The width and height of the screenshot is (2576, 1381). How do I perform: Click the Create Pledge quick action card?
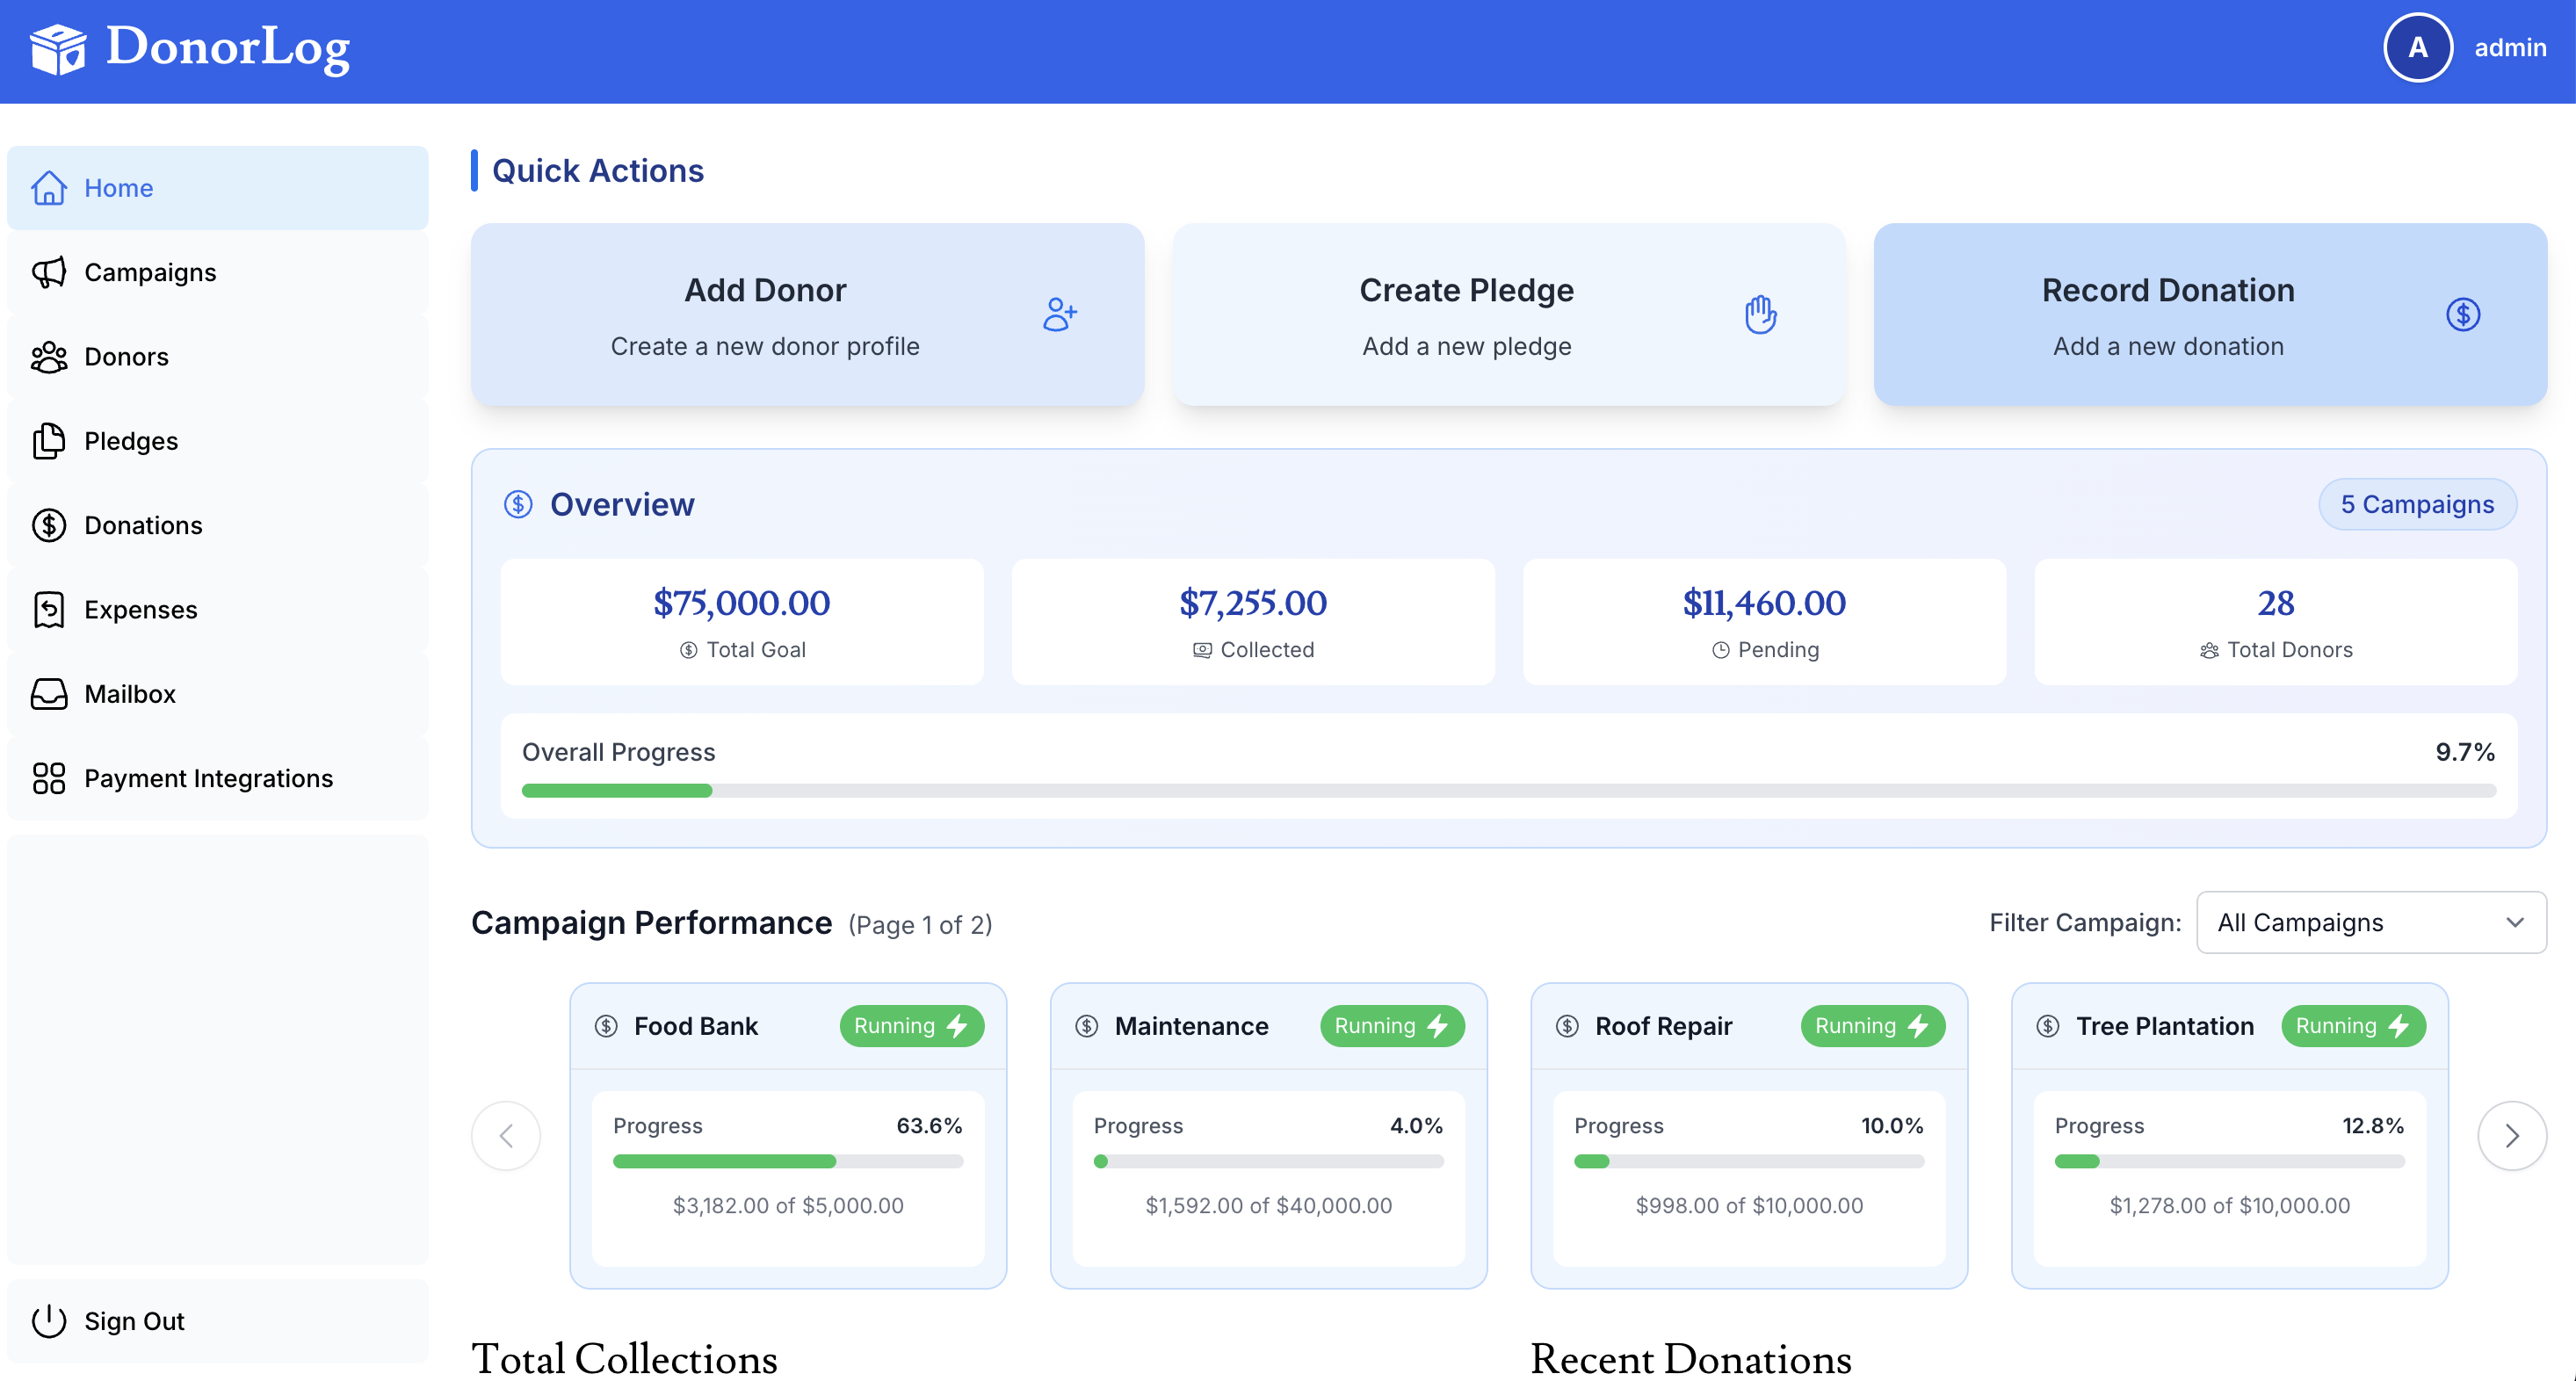pos(1508,315)
